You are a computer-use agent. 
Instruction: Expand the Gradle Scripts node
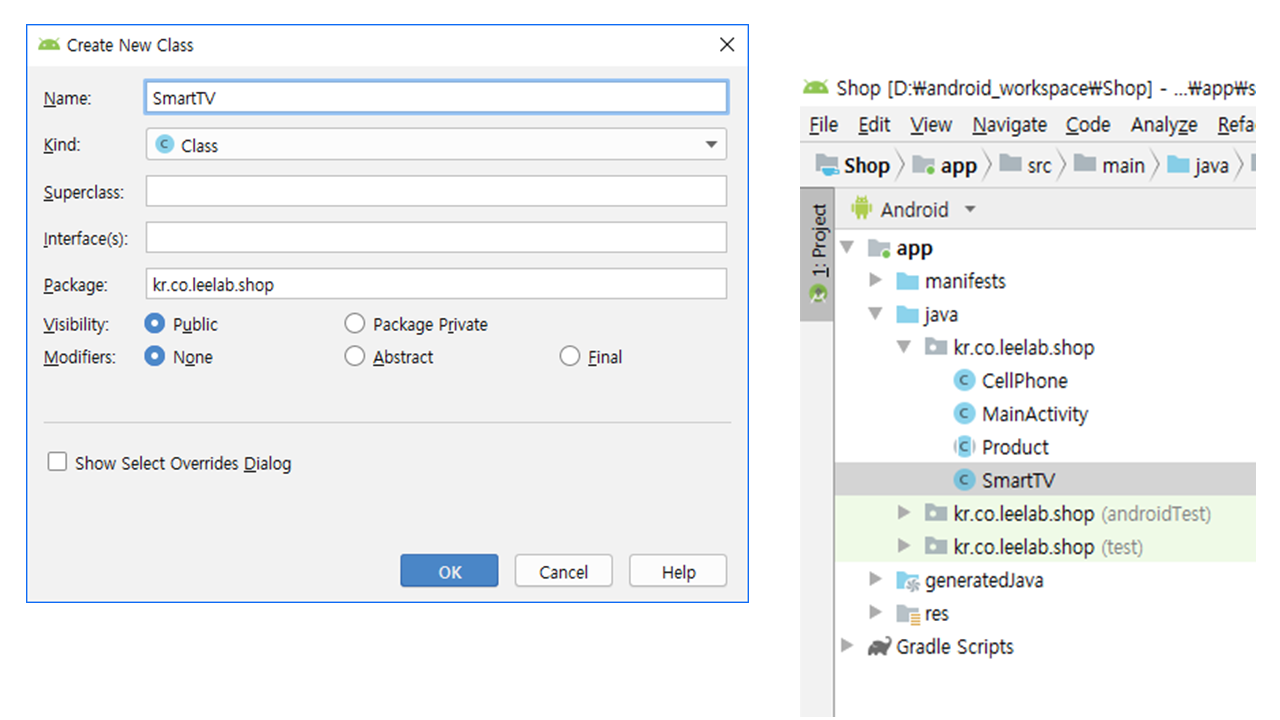(848, 647)
